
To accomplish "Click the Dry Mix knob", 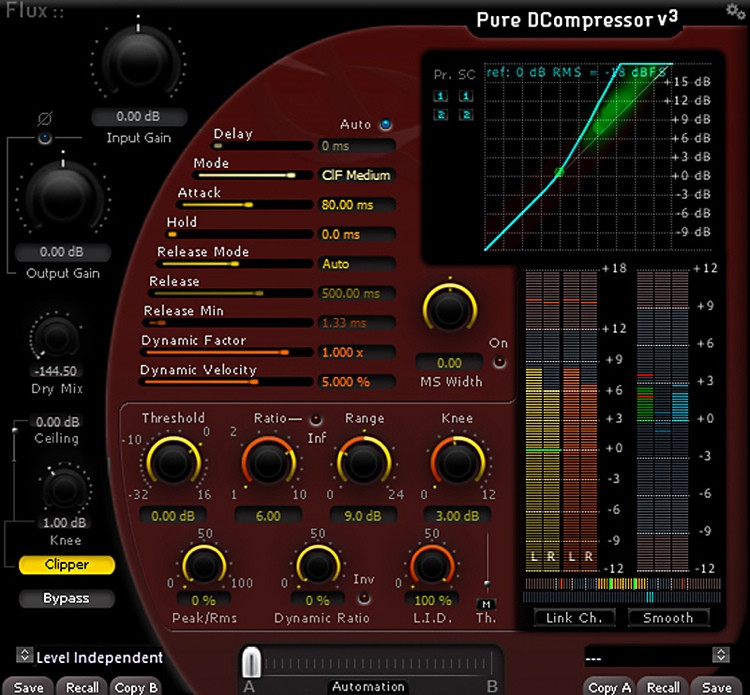I will 56,338.
